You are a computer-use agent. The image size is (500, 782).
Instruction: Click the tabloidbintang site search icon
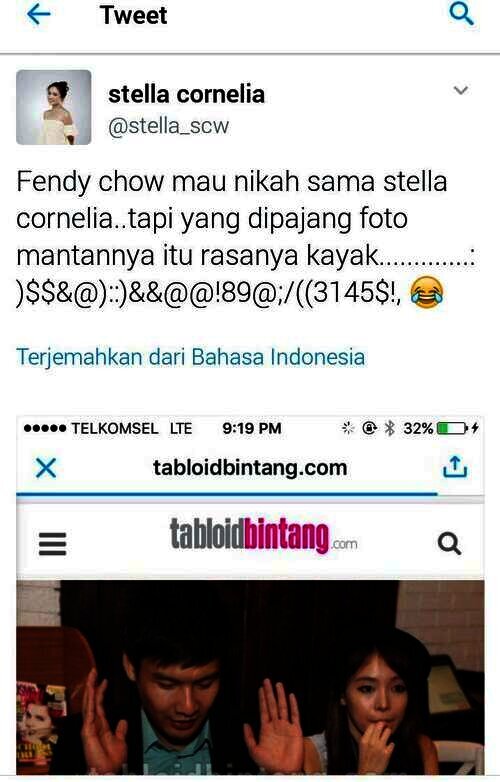tap(449, 544)
